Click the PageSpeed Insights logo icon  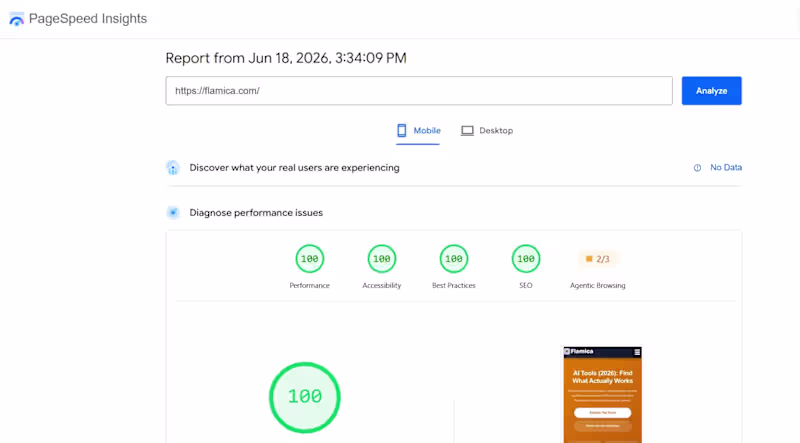coord(16,19)
